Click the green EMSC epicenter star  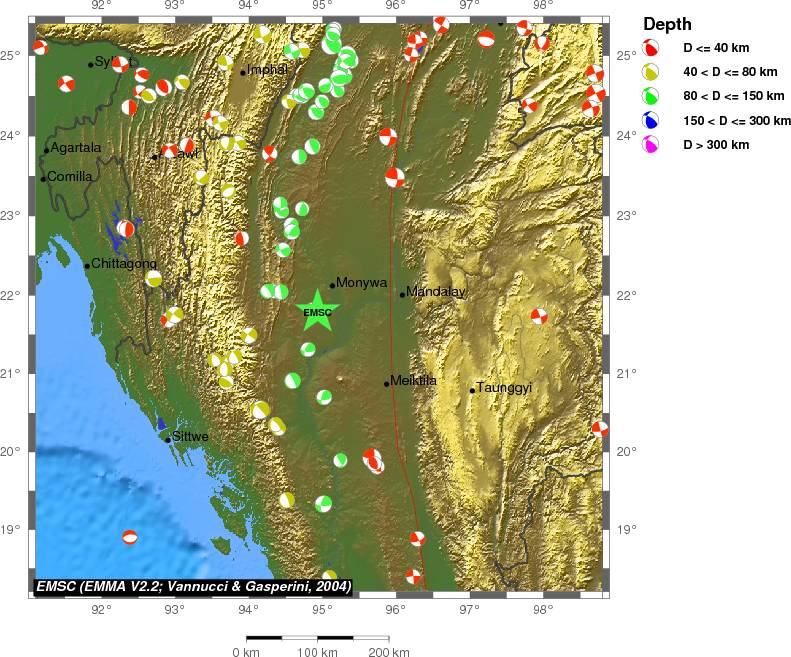click(317, 310)
